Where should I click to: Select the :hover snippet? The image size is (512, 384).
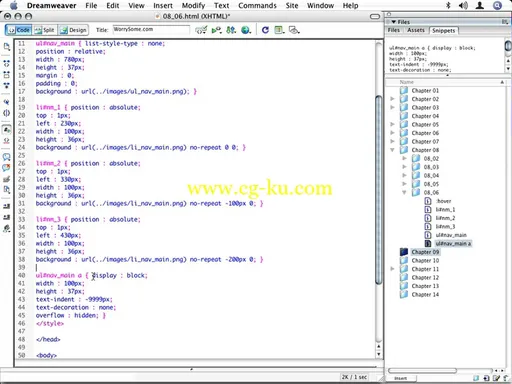coord(444,201)
